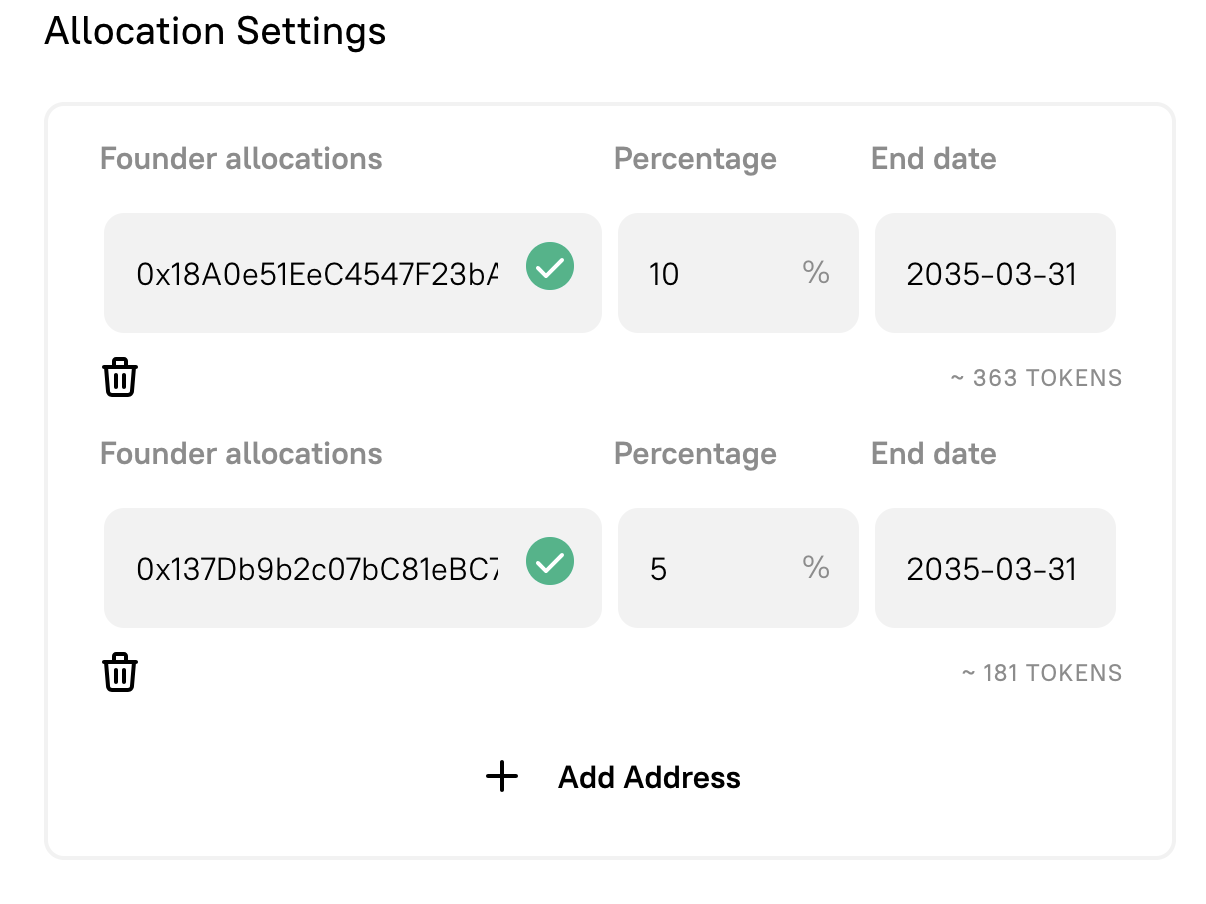
Task: Click the percent symbol in the first percentage field
Action: [x=817, y=273]
